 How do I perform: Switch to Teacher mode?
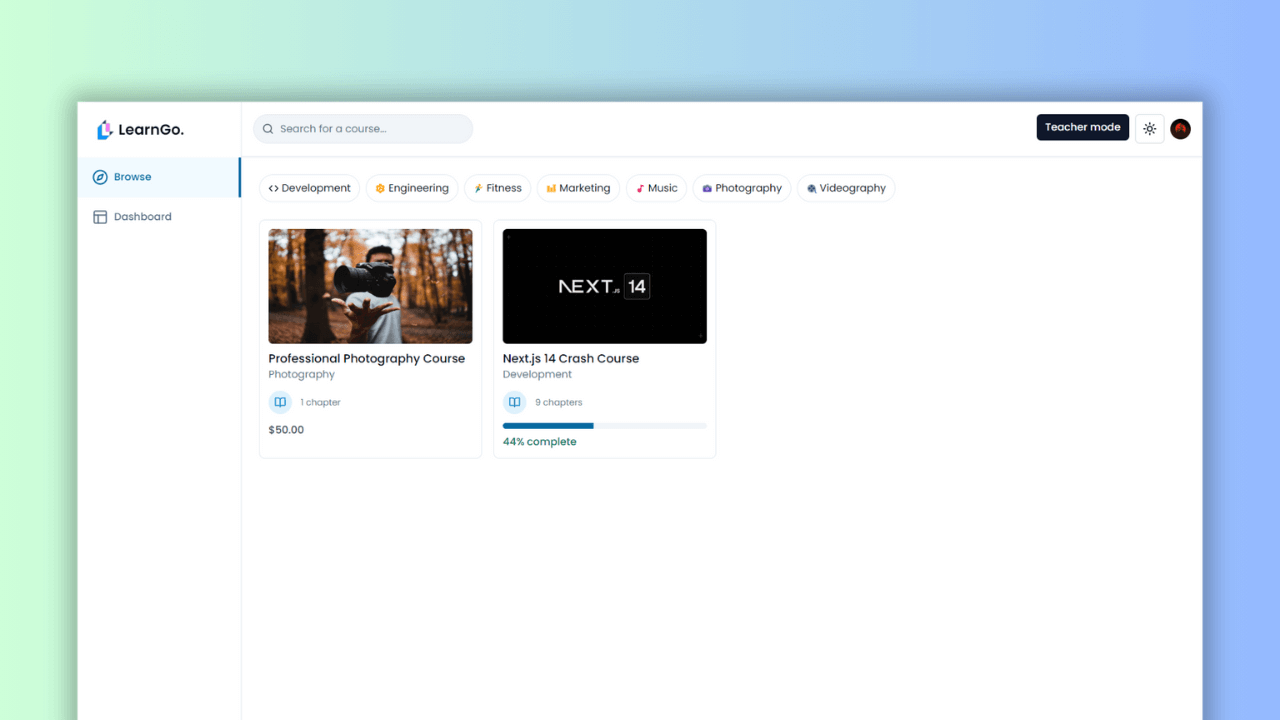[1082, 127]
